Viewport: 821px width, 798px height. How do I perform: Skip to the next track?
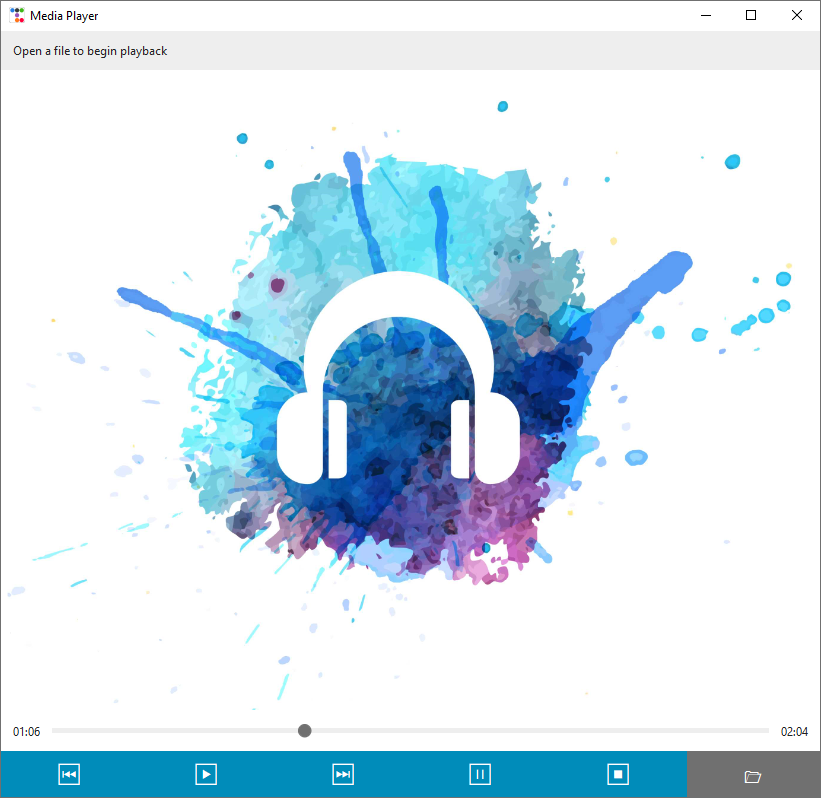(x=343, y=774)
